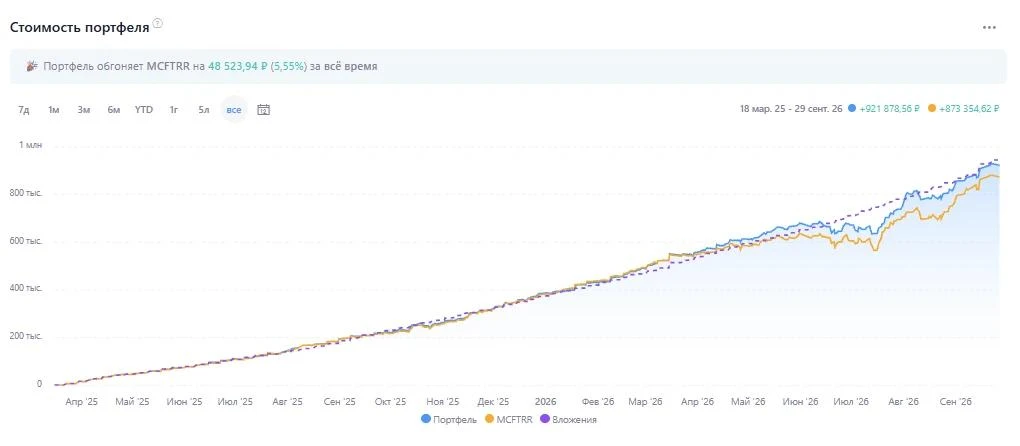Click the 48 523,94 ₽ (5,55%) outperformance value

point(257,66)
